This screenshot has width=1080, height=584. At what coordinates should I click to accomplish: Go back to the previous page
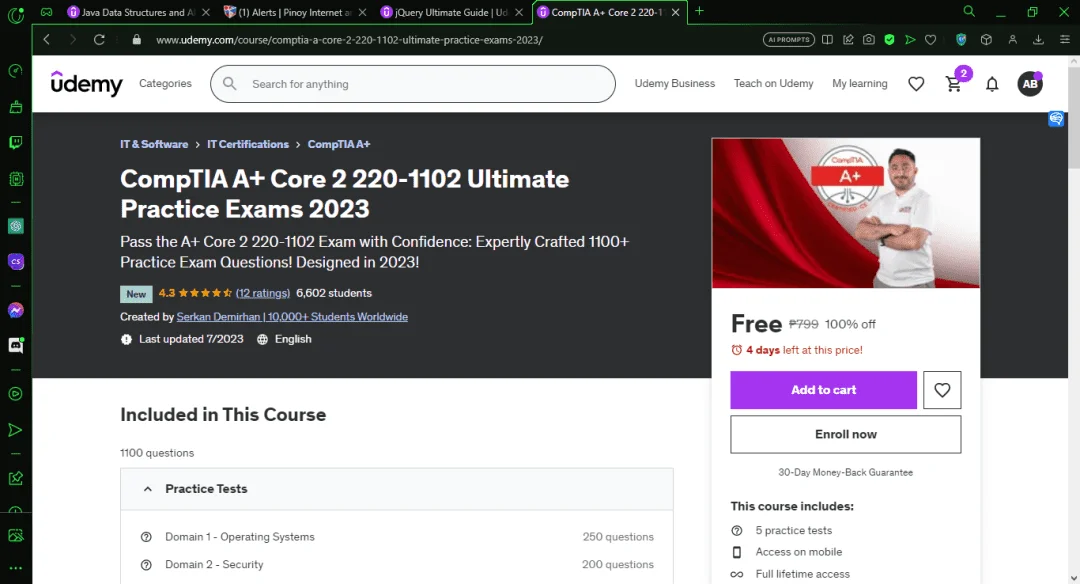[x=47, y=40]
